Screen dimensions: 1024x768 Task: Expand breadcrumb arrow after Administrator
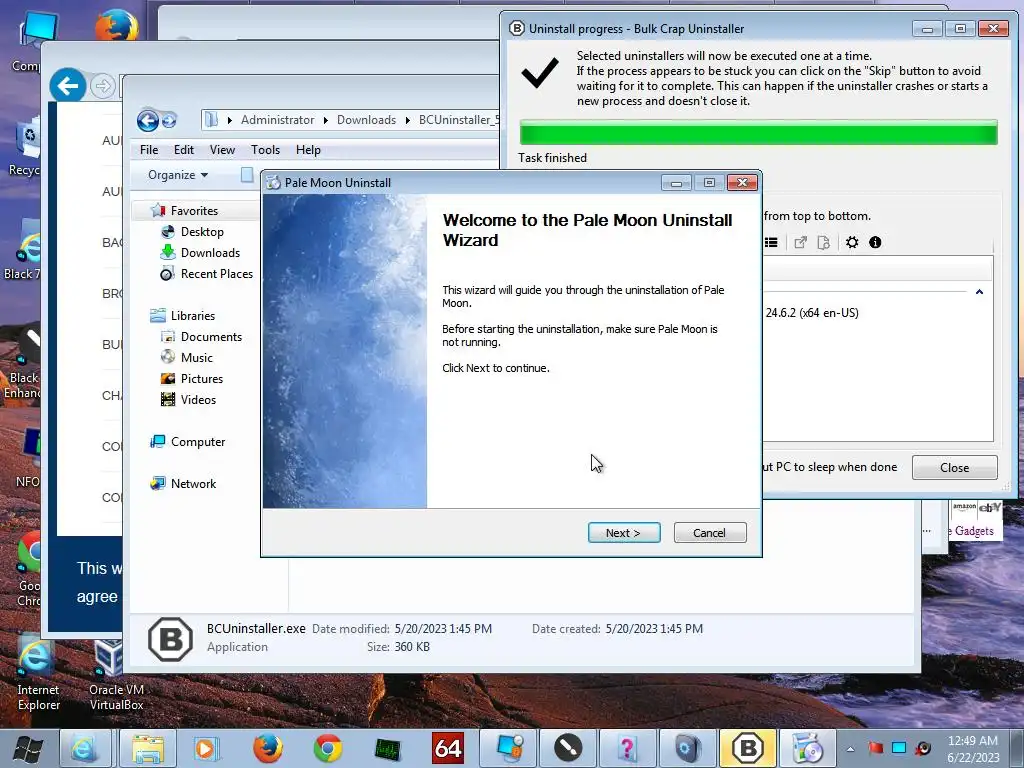(x=325, y=120)
